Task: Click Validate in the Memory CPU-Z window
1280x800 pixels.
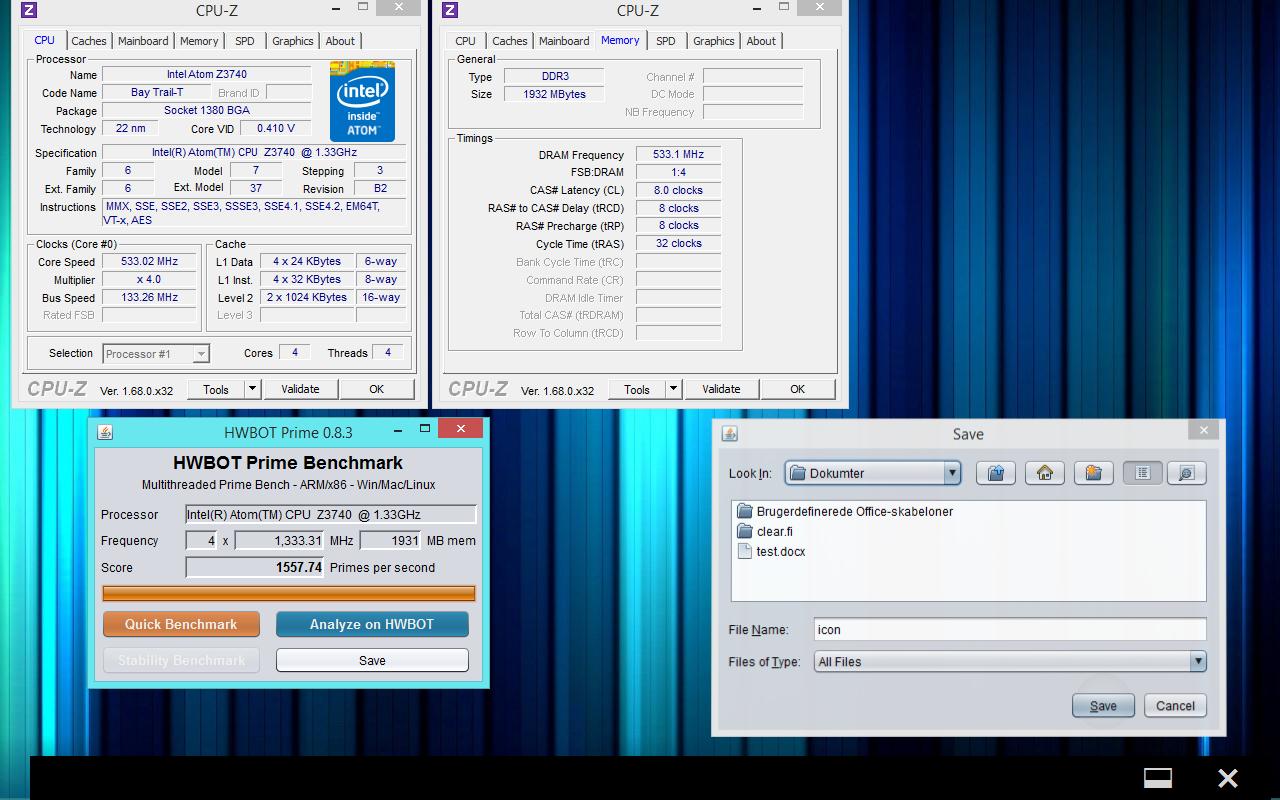Action: click(x=721, y=389)
